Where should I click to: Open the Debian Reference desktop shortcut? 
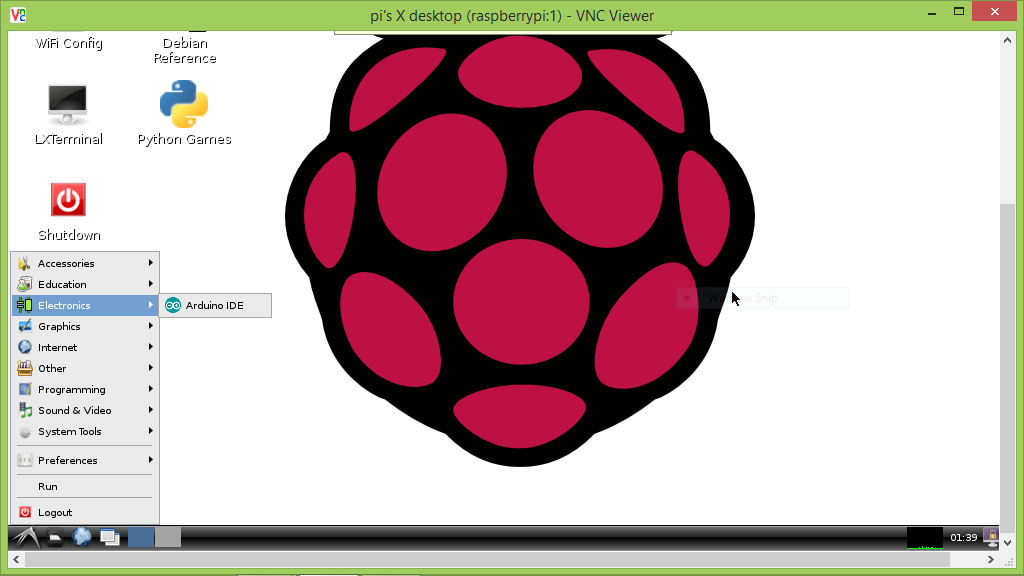tap(185, 48)
